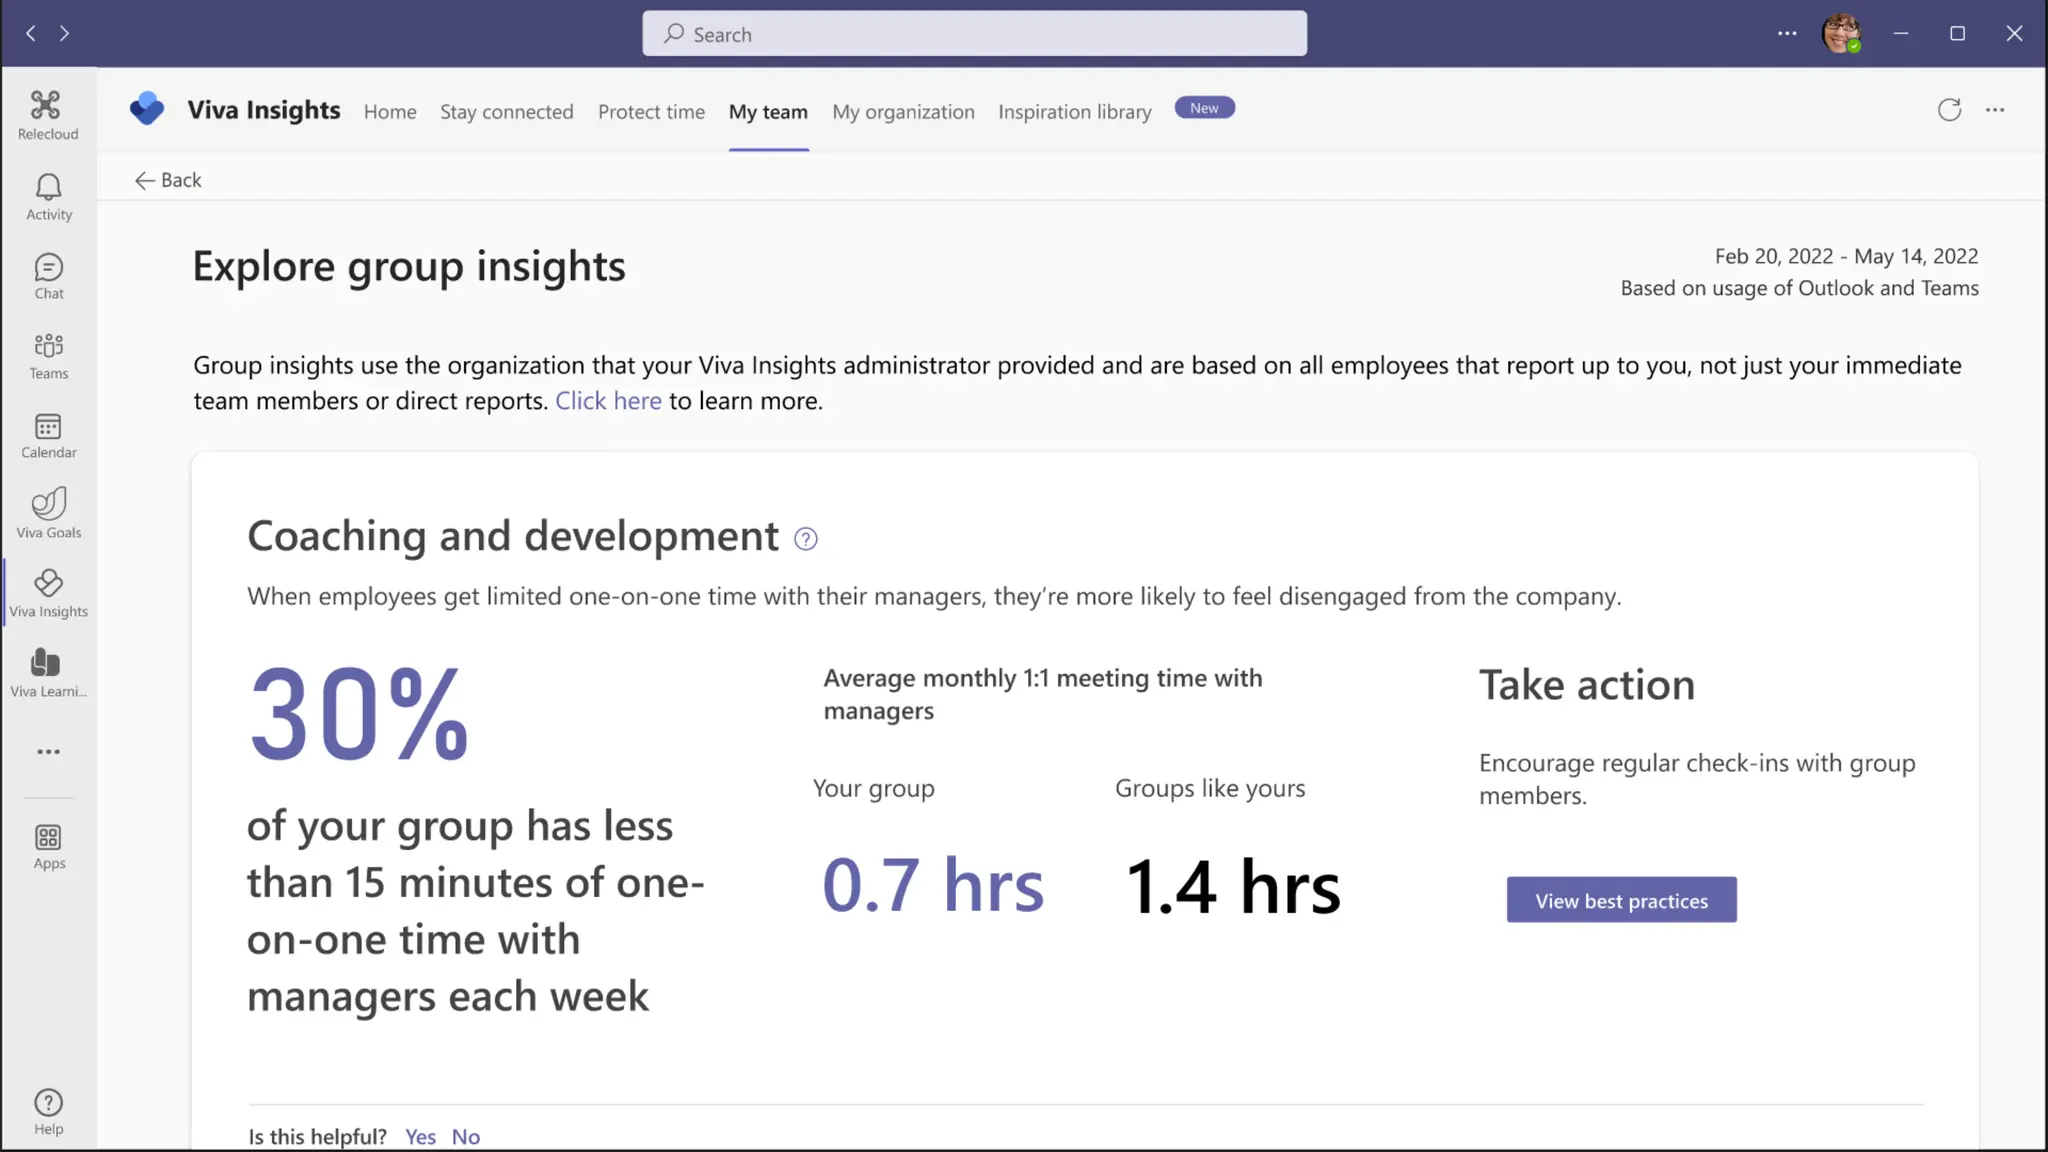
Task: Open Chat in the sidebar
Action: (48, 268)
